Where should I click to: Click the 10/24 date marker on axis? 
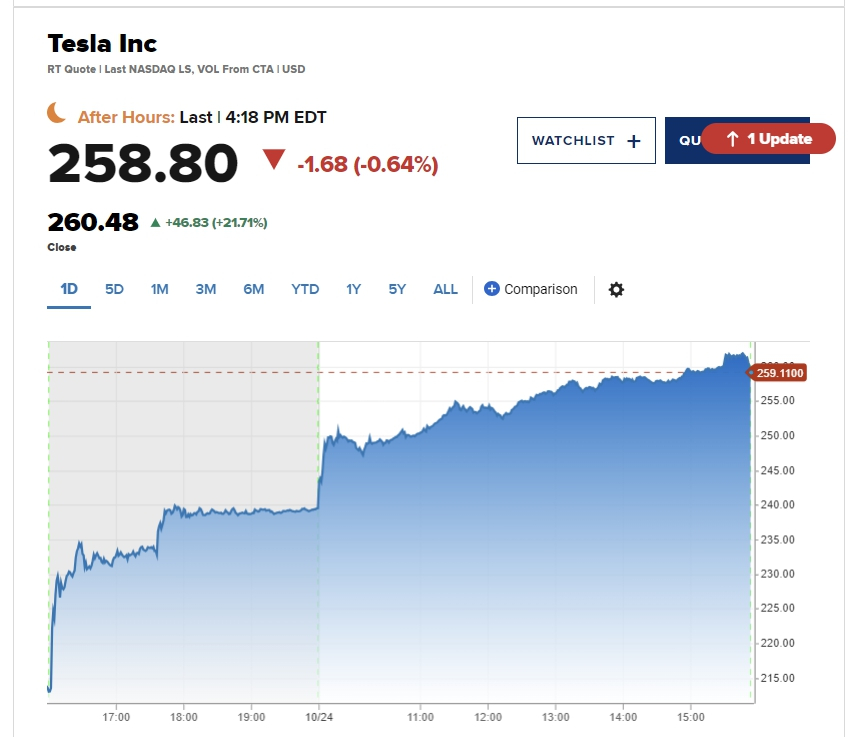click(x=318, y=717)
